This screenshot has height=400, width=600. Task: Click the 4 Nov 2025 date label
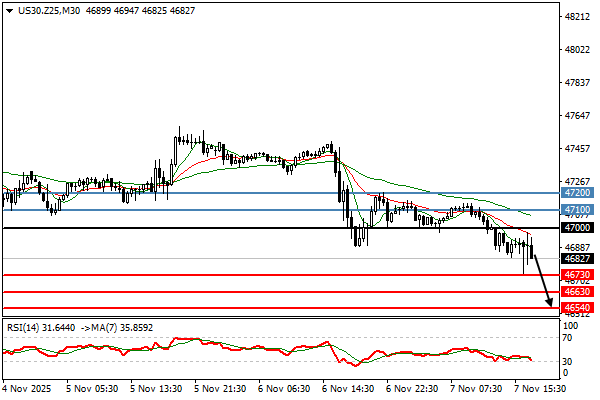pyautogui.click(x=26, y=387)
